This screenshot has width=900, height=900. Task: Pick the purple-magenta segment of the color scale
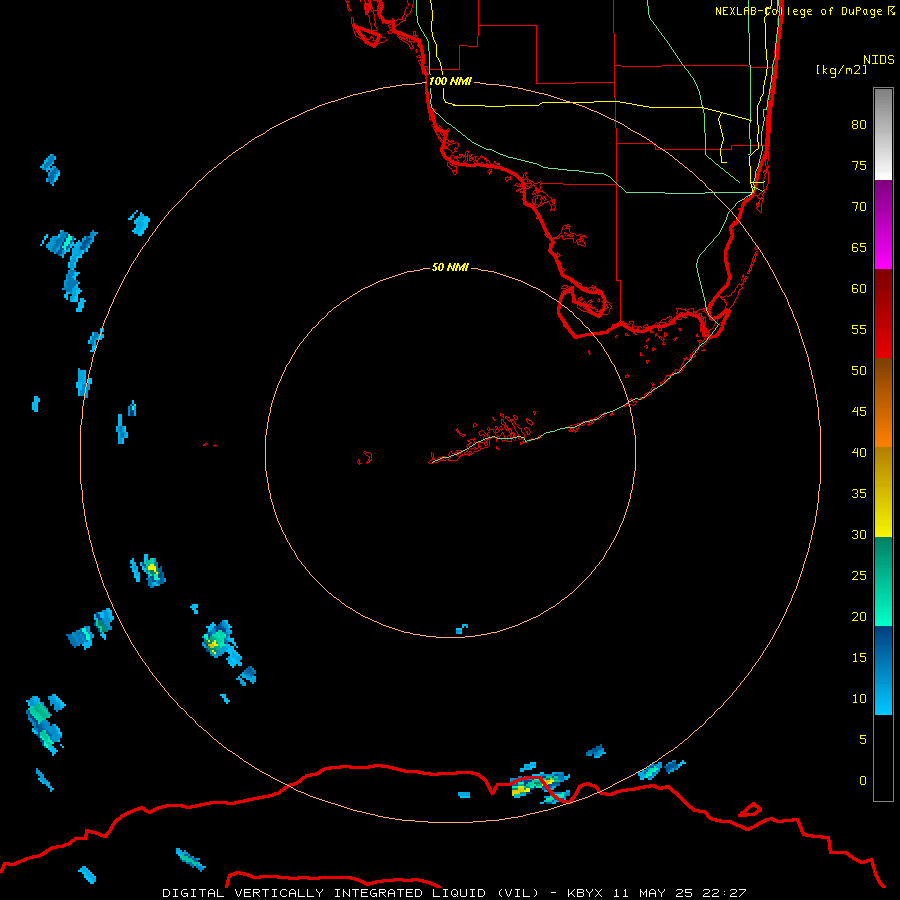(x=883, y=224)
